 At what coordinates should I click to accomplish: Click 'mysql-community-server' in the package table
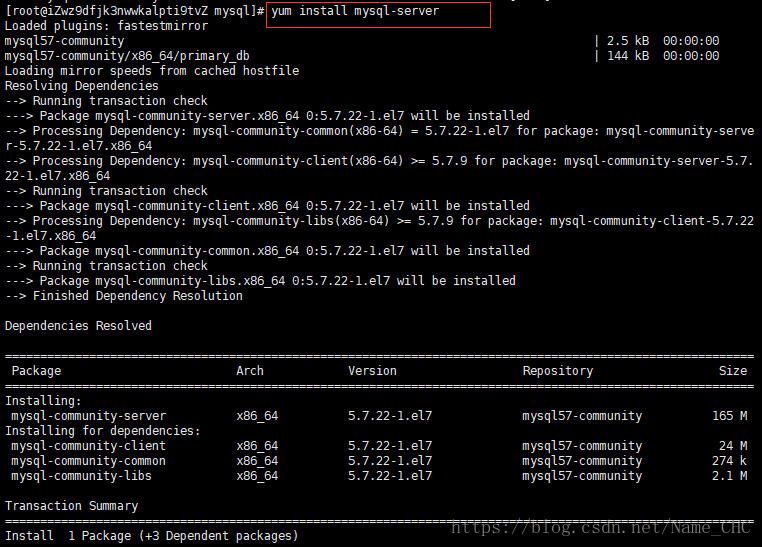[x=89, y=416]
